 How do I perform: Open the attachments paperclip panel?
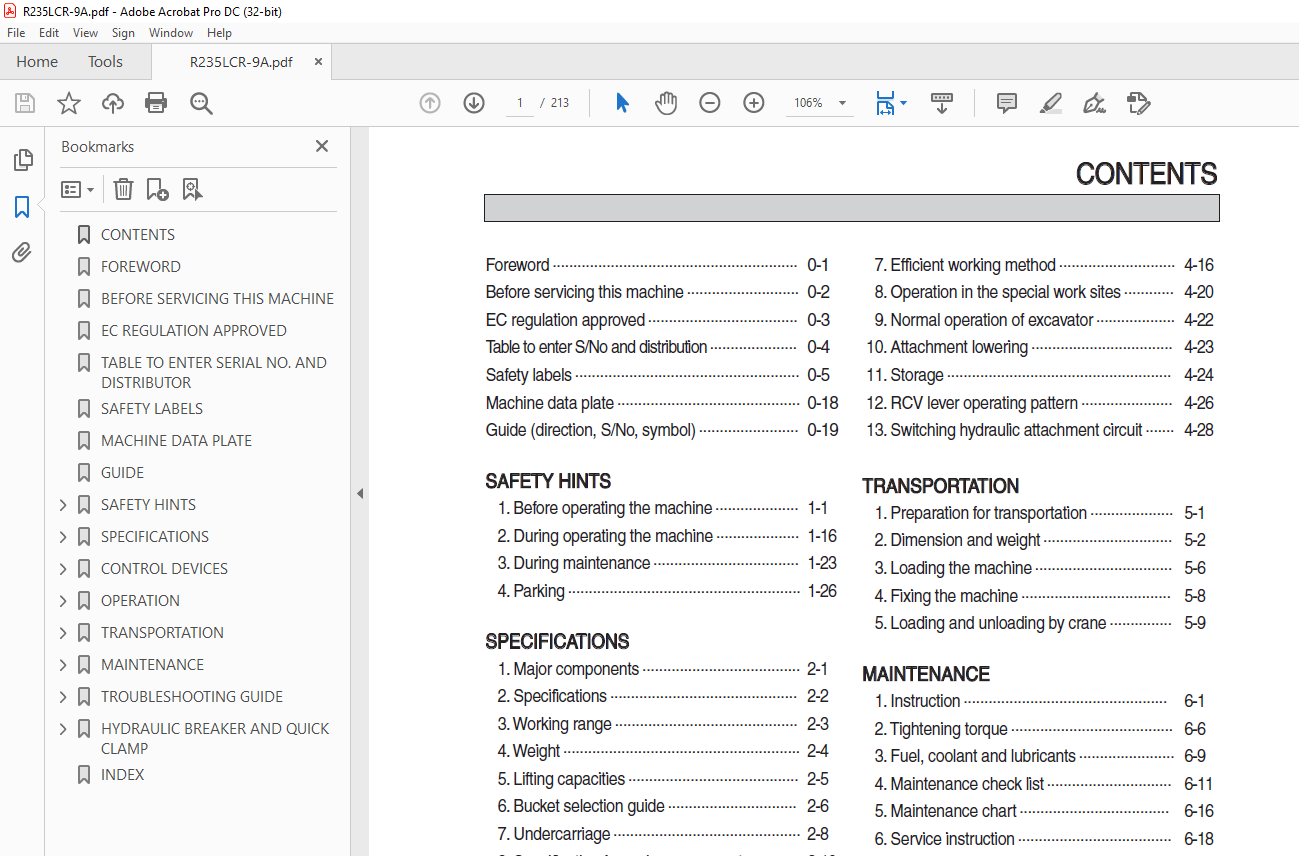click(x=22, y=253)
